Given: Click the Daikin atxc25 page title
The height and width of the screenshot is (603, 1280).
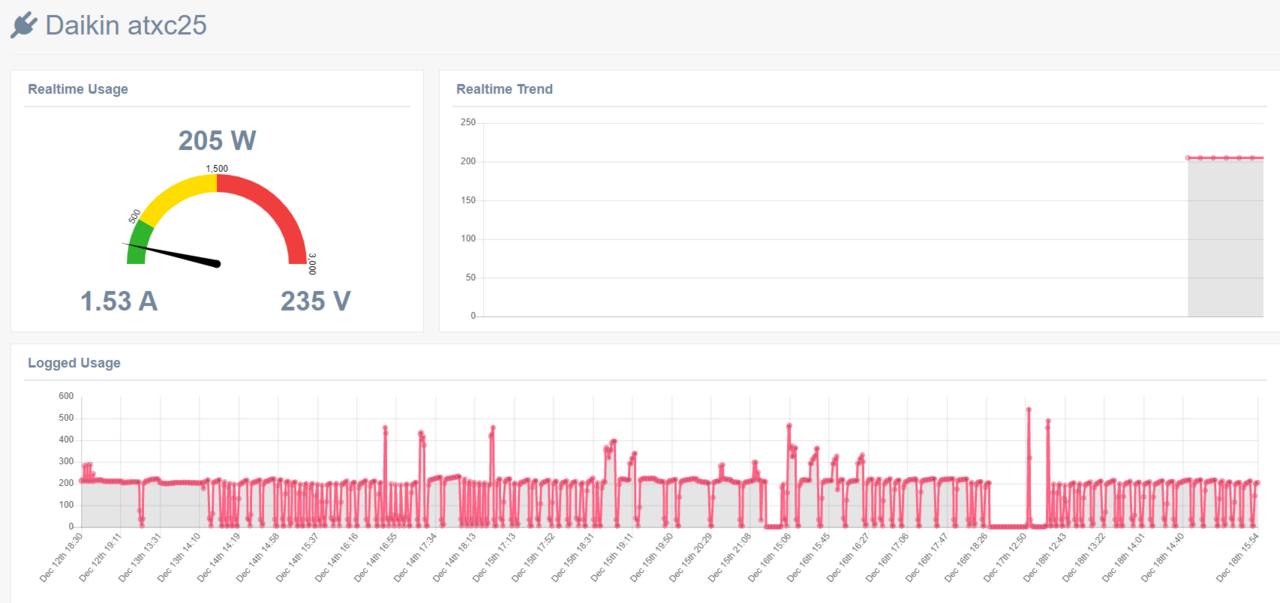Looking at the screenshot, I should [126, 25].
